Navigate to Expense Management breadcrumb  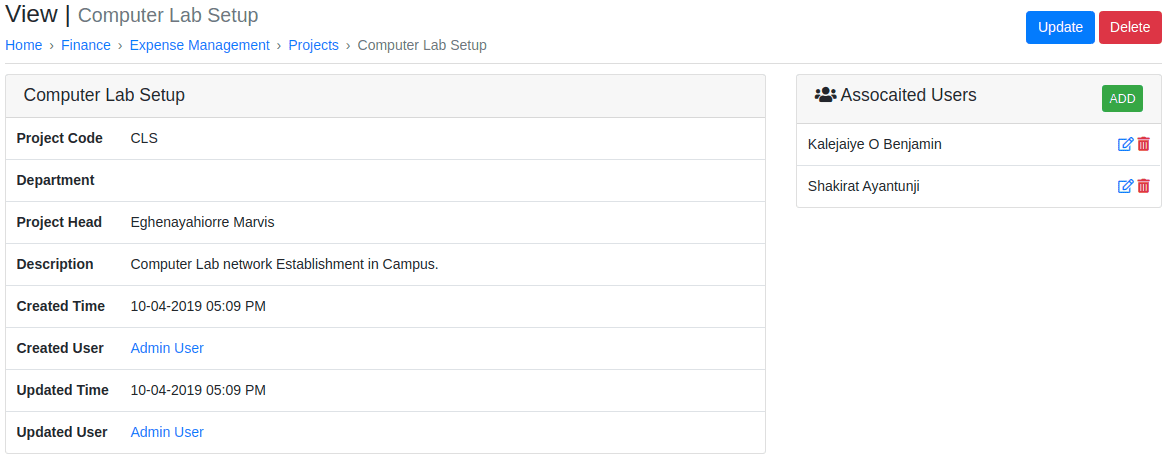point(199,45)
